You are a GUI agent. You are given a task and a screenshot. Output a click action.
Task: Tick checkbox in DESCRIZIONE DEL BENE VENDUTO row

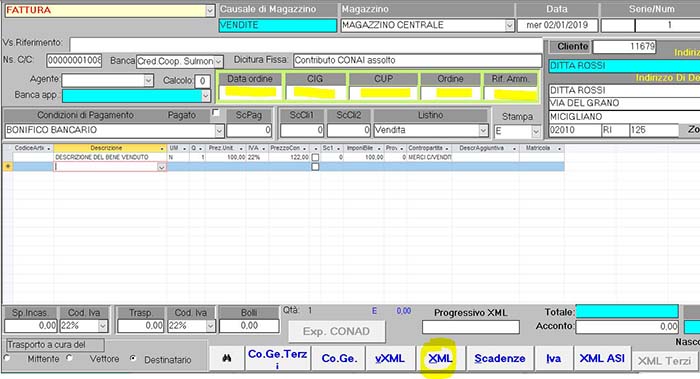pyautogui.click(x=315, y=157)
